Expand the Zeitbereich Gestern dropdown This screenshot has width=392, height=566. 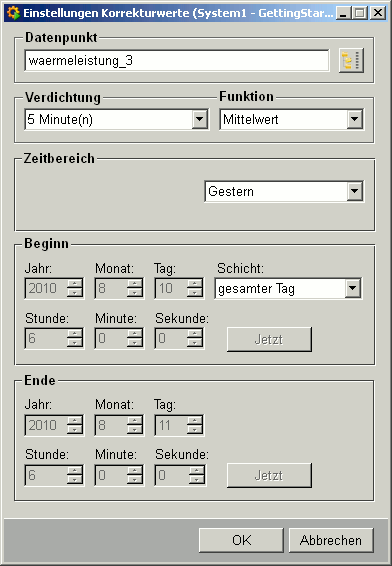[355, 191]
